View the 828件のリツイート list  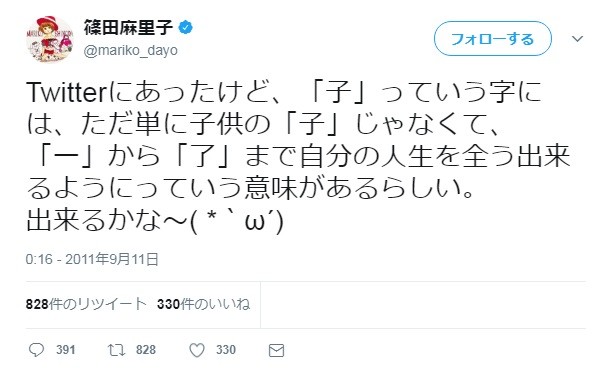[x=86, y=304]
